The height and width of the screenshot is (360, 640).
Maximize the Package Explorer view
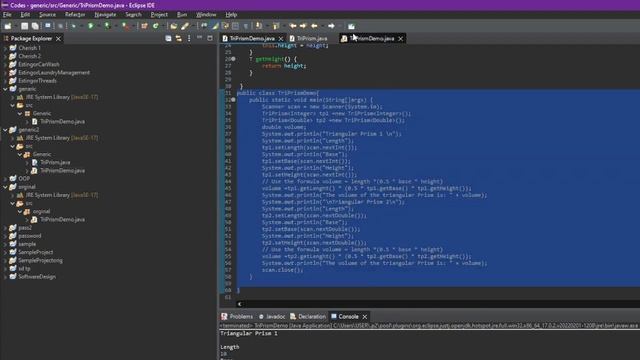tap(210, 38)
